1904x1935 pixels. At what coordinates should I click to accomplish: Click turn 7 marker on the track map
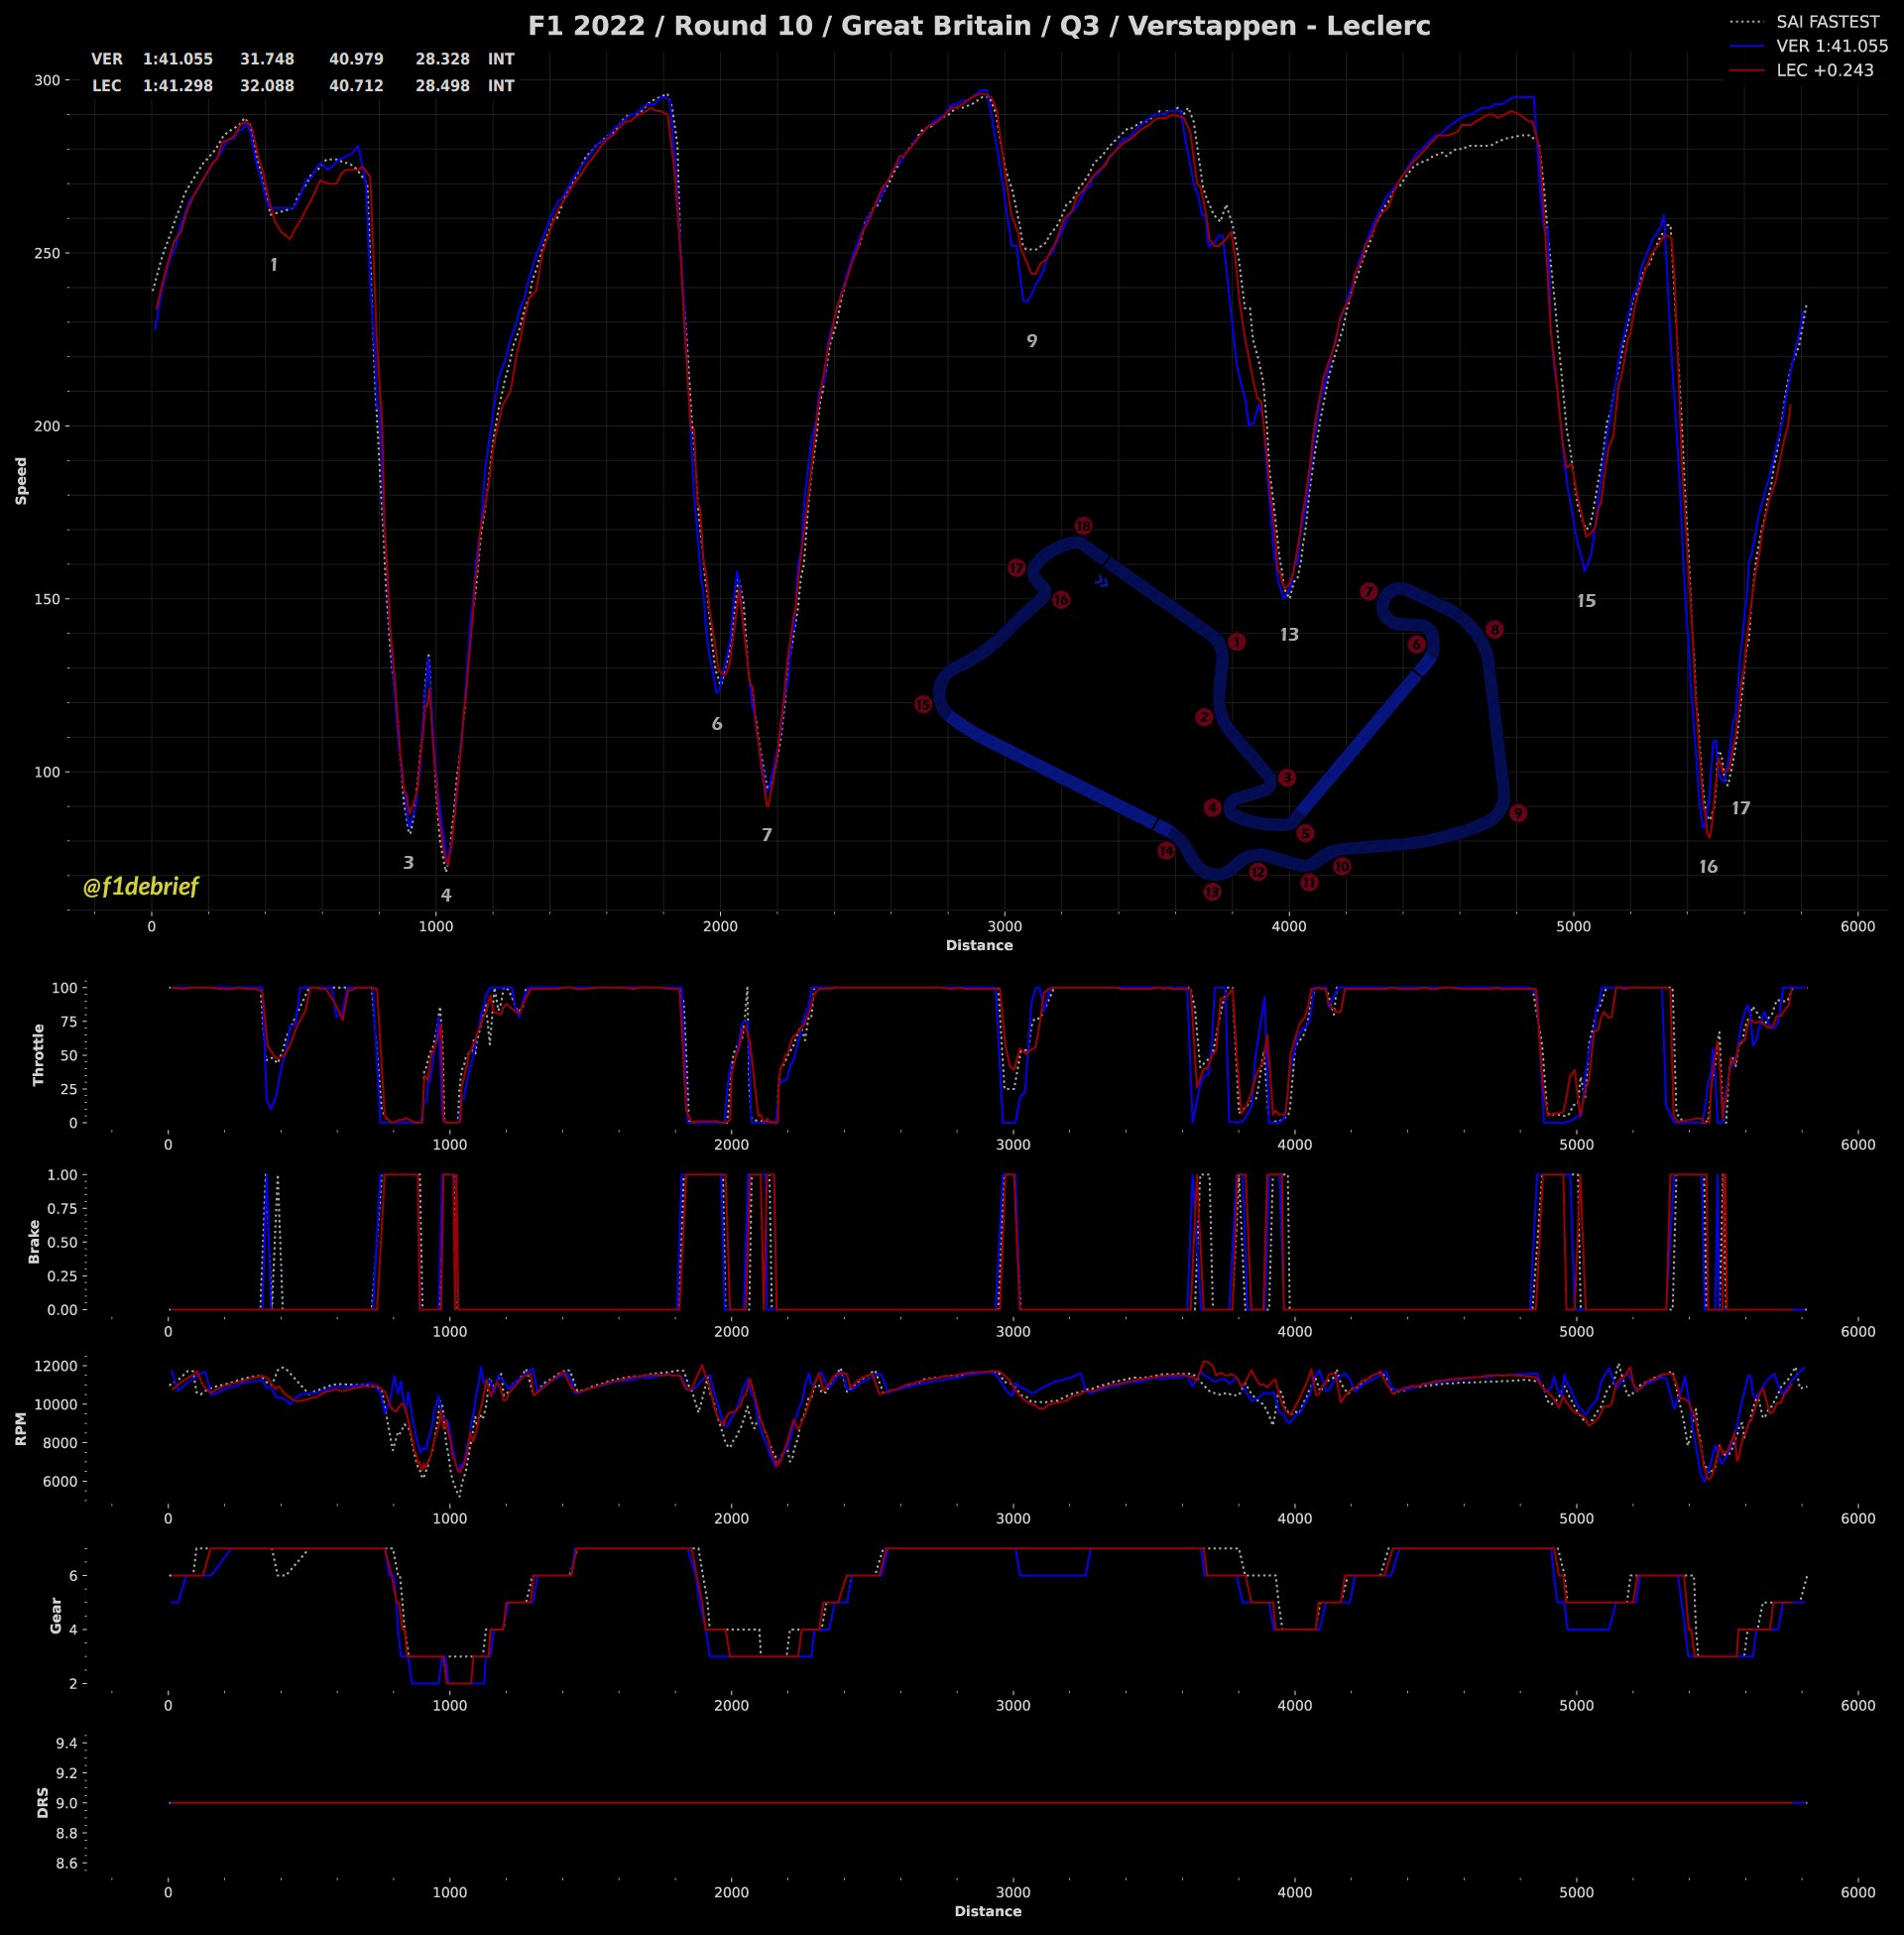point(1369,592)
